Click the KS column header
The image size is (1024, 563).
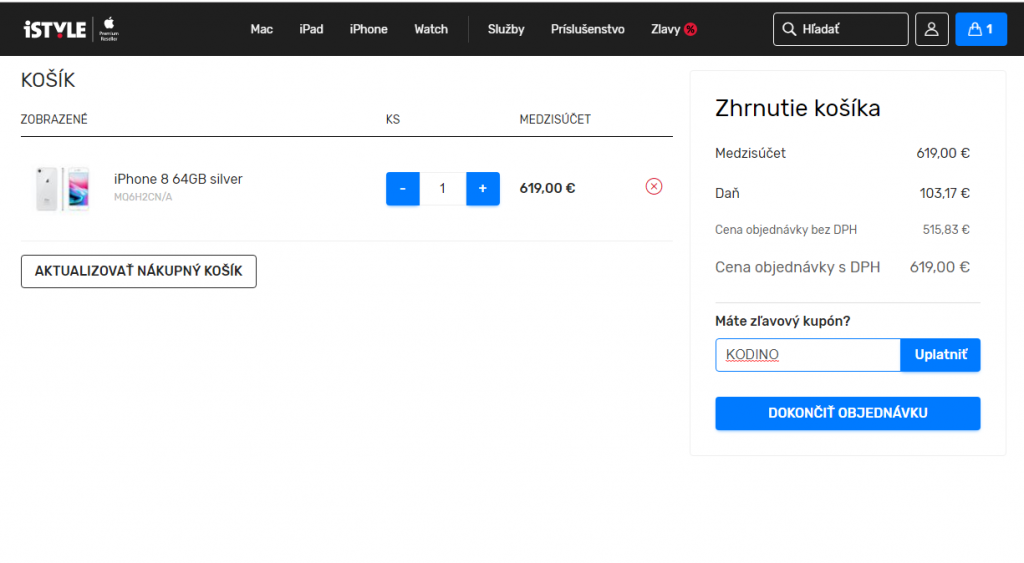point(392,120)
